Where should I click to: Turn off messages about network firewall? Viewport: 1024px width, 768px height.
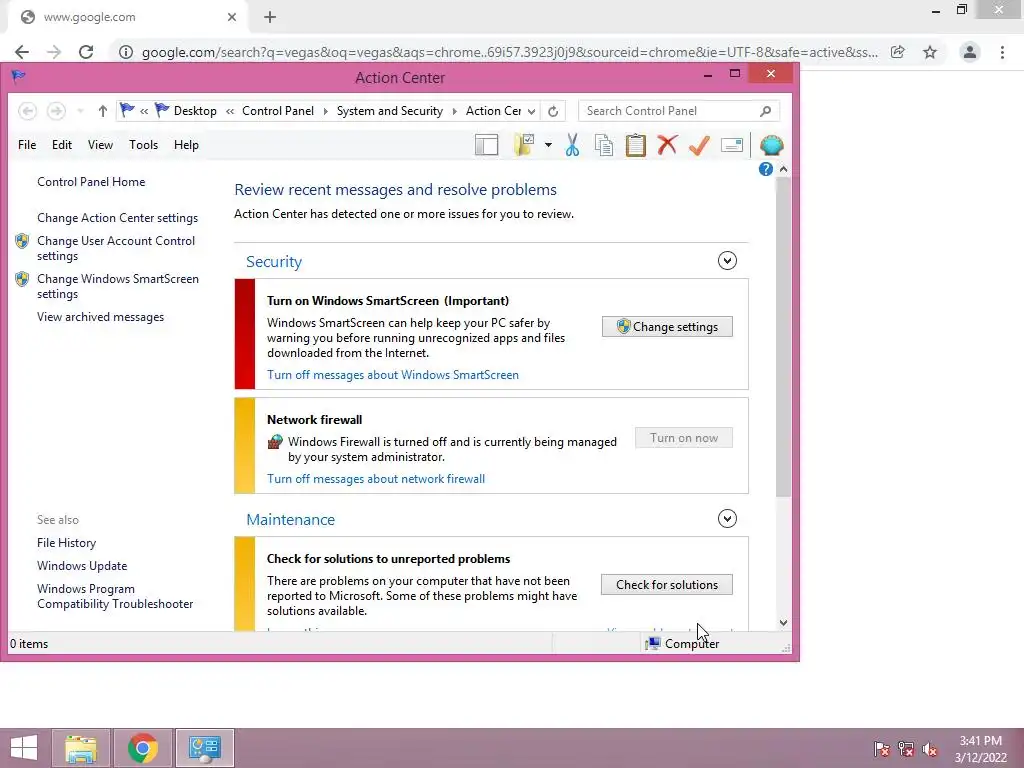click(376, 479)
